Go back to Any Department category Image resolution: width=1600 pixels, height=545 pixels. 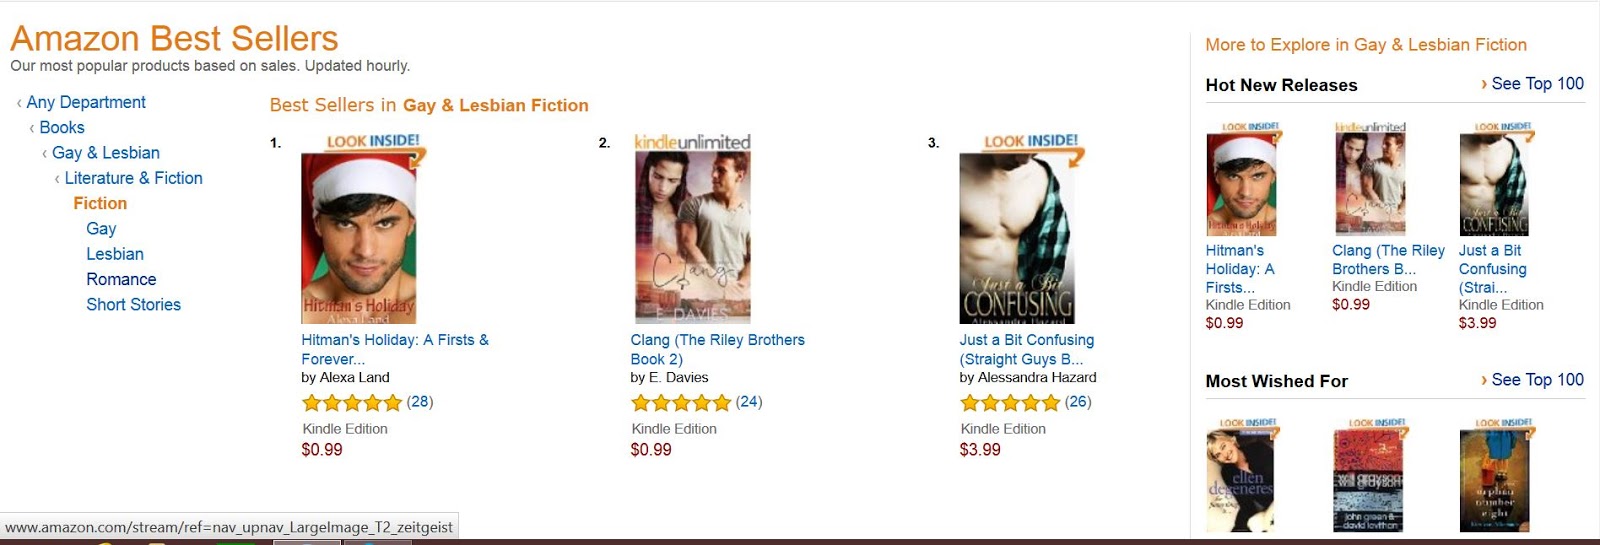pos(86,102)
